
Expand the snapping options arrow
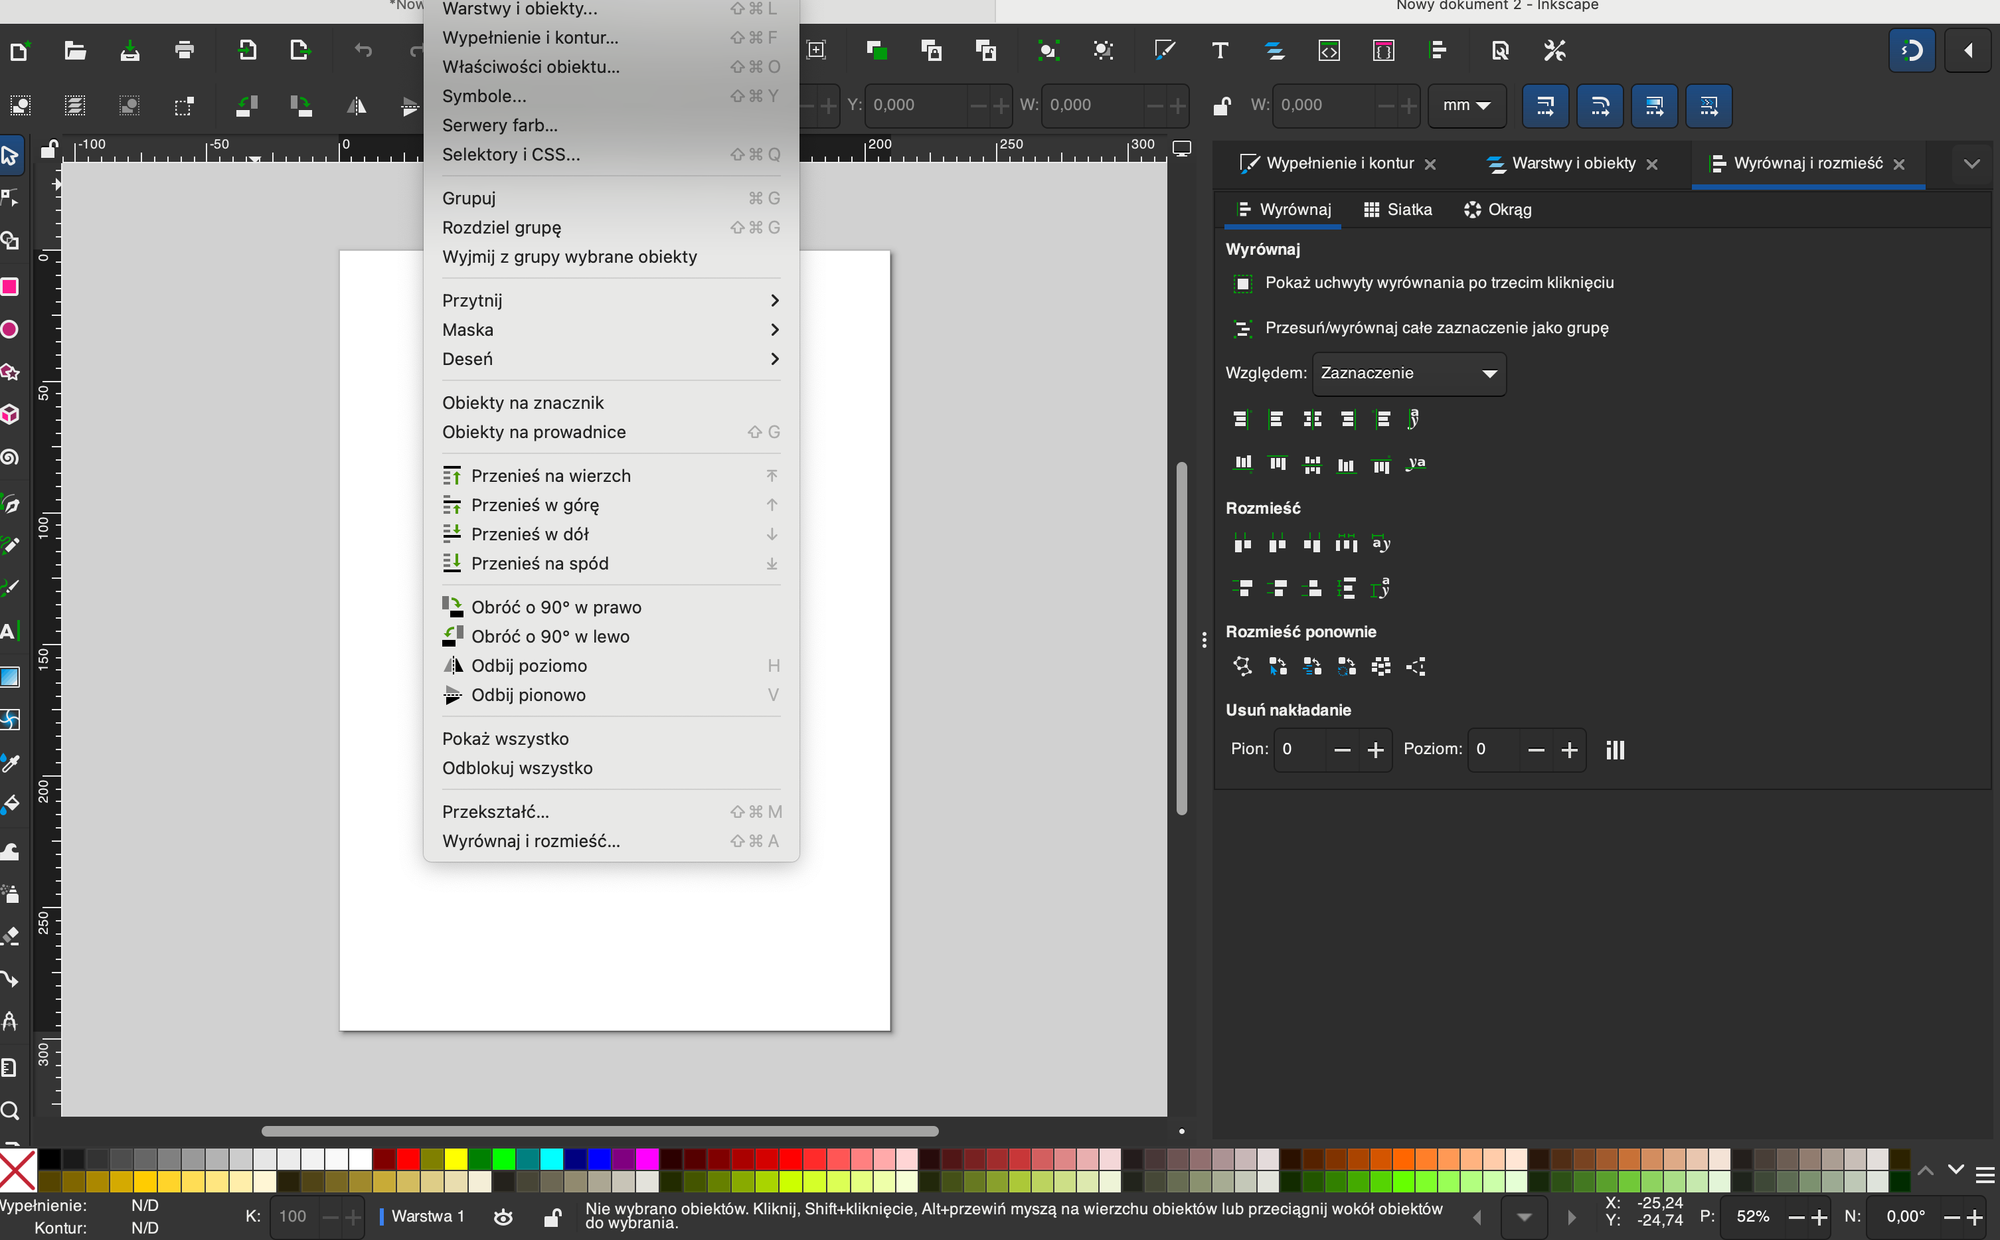[1968, 50]
